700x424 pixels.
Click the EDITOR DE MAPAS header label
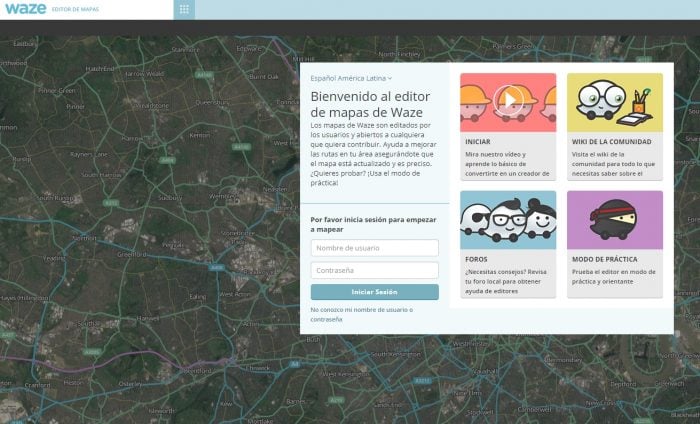(x=75, y=10)
